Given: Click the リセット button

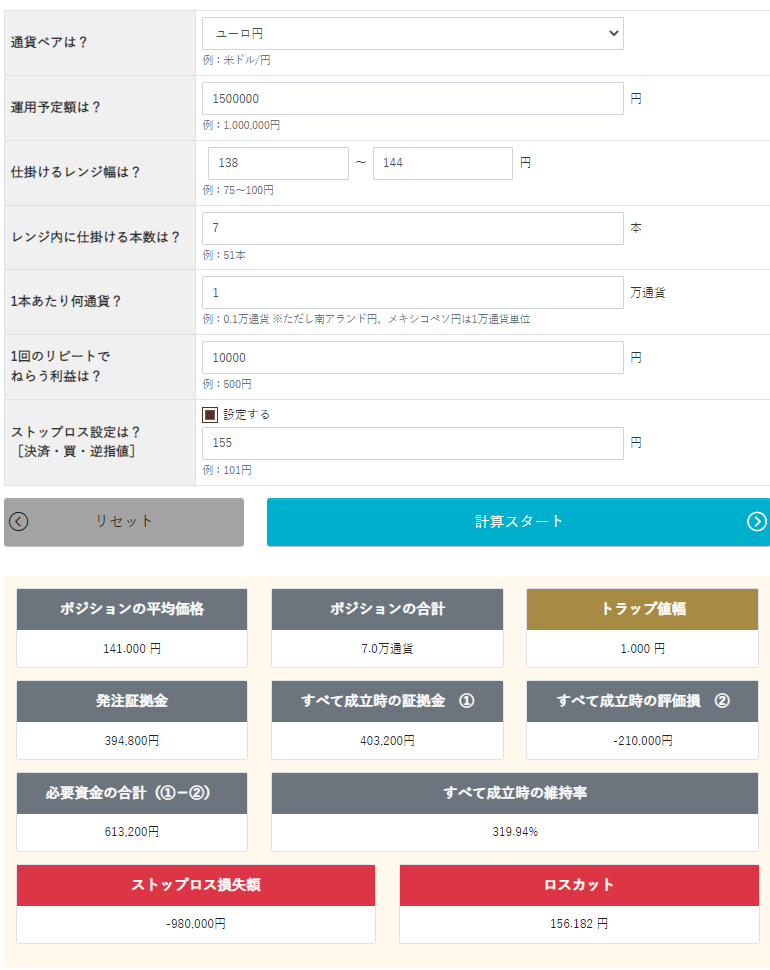Looking at the screenshot, I should click(124, 521).
